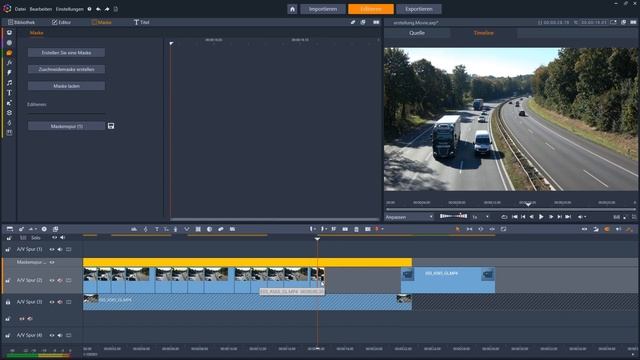Click the montage layers icon in the sidebar
The image size is (640, 360).
coord(9,113)
